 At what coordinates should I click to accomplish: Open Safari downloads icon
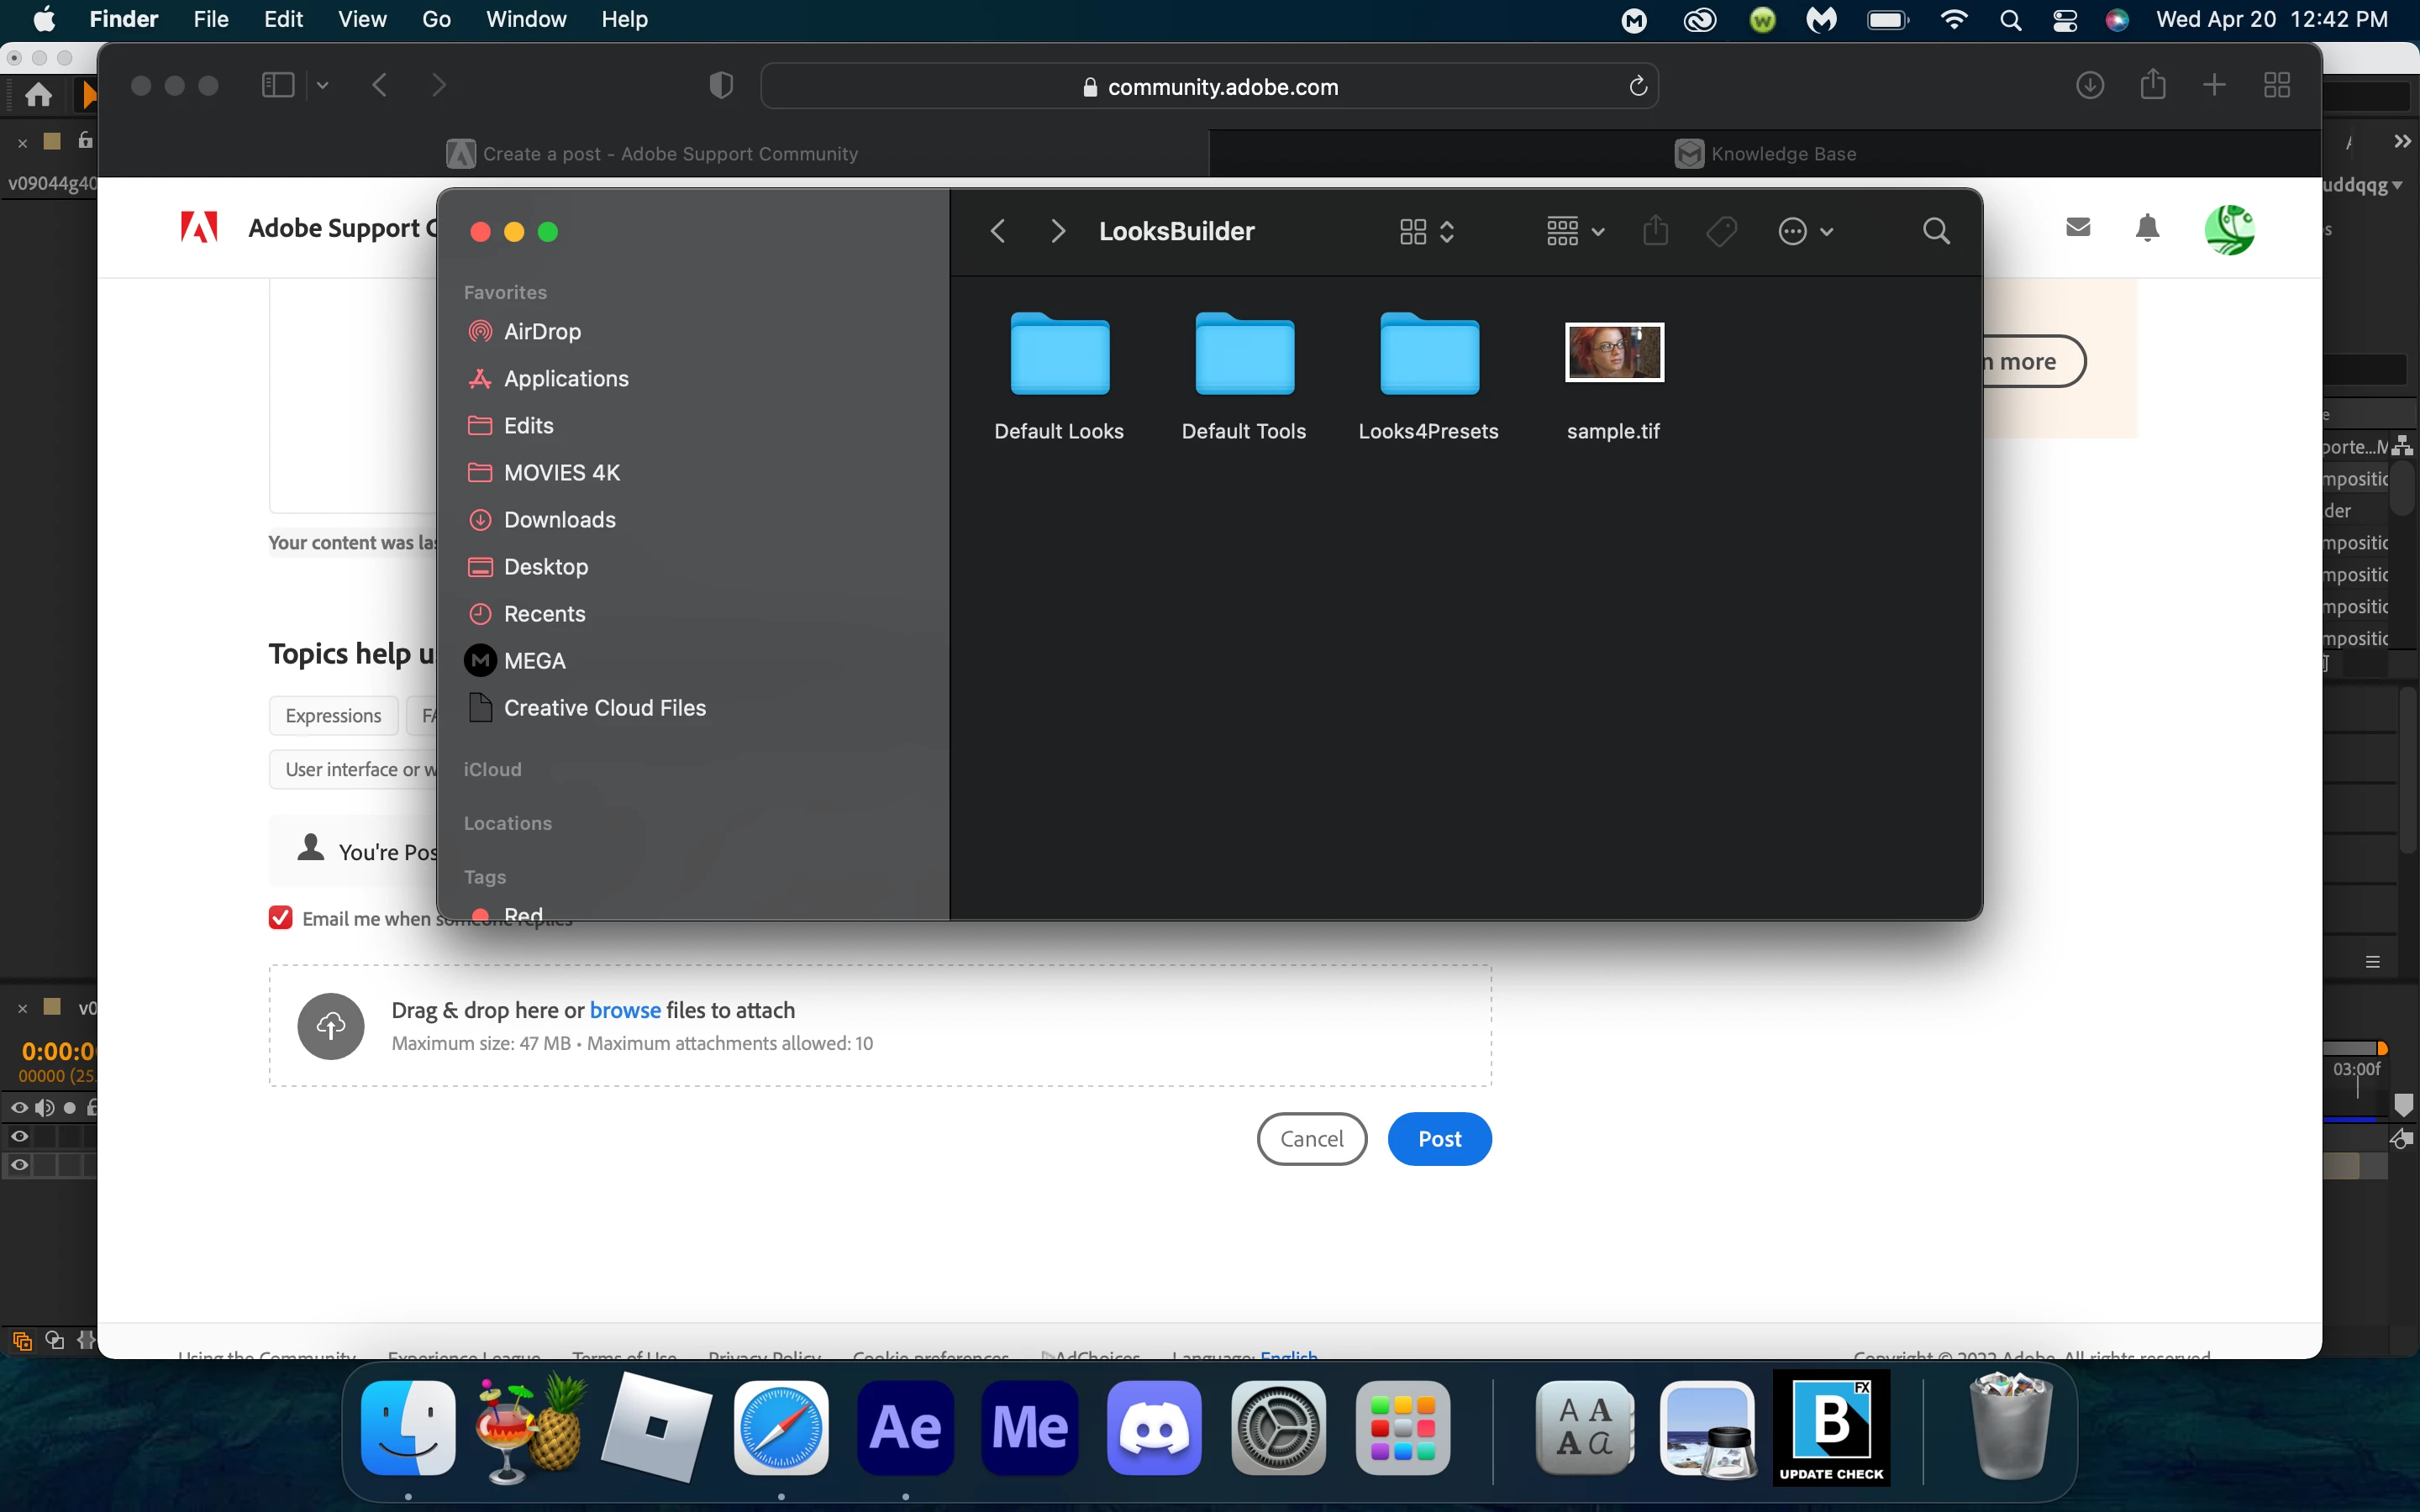click(x=2090, y=86)
